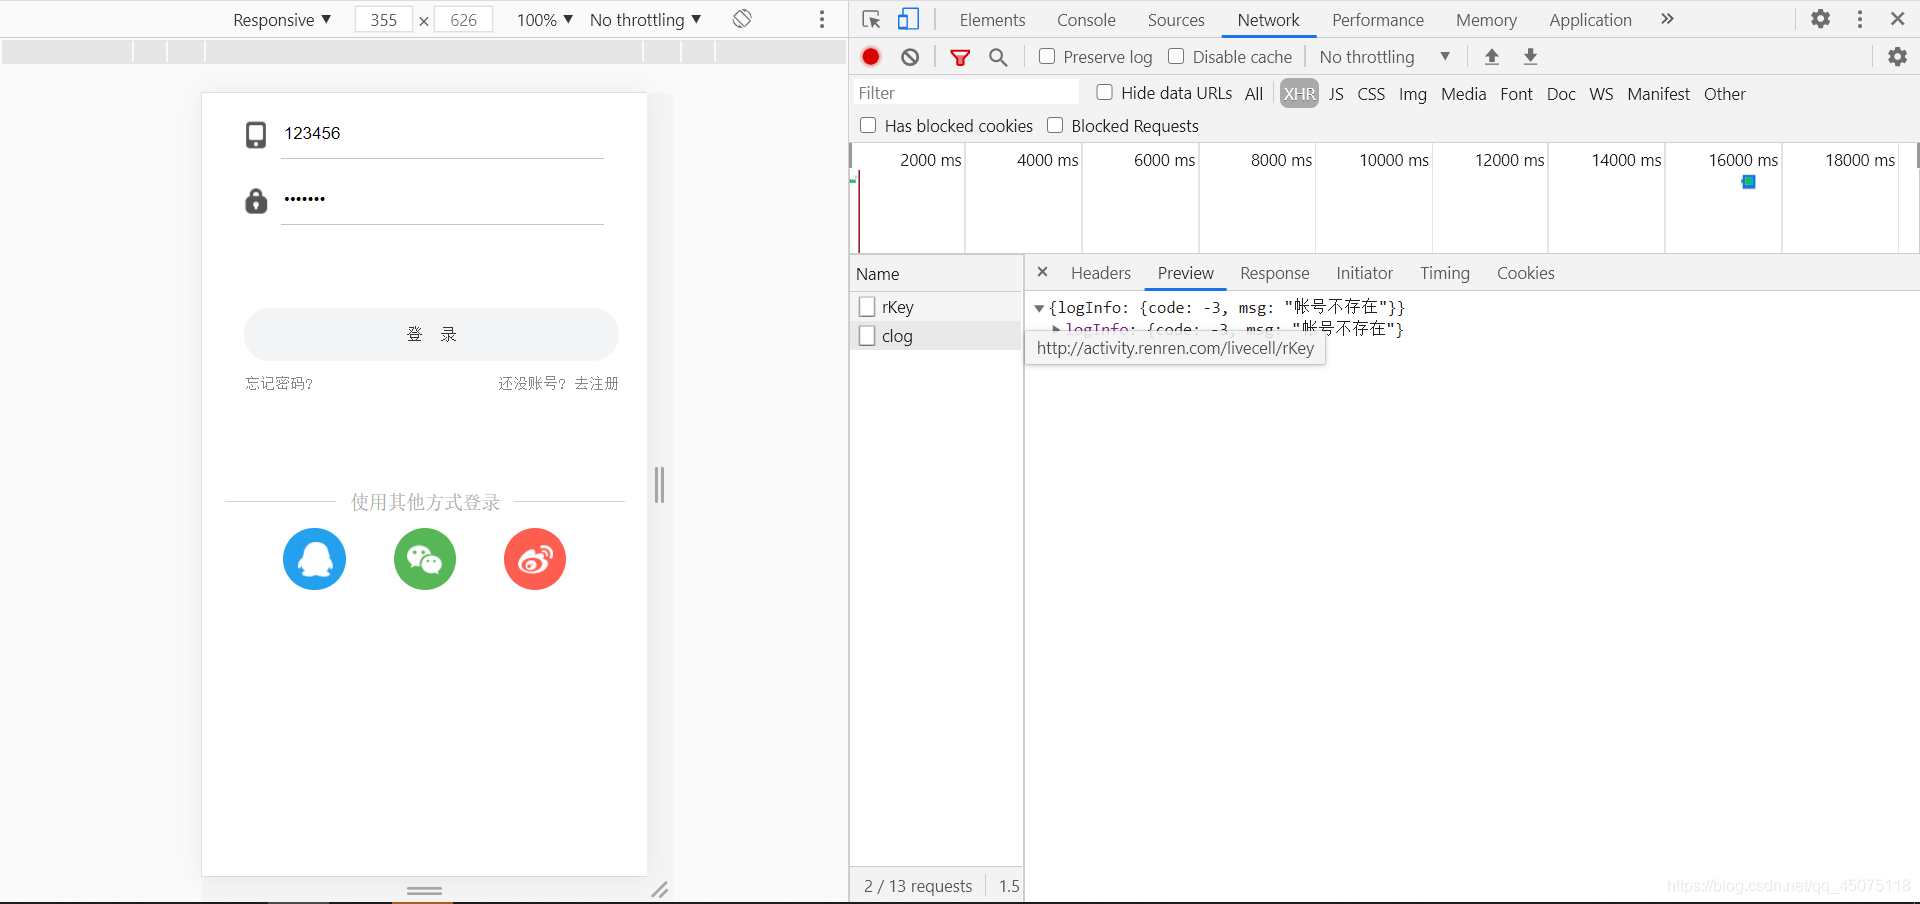The width and height of the screenshot is (1920, 904).
Task: Clear the network log icon
Action: [x=910, y=57]
